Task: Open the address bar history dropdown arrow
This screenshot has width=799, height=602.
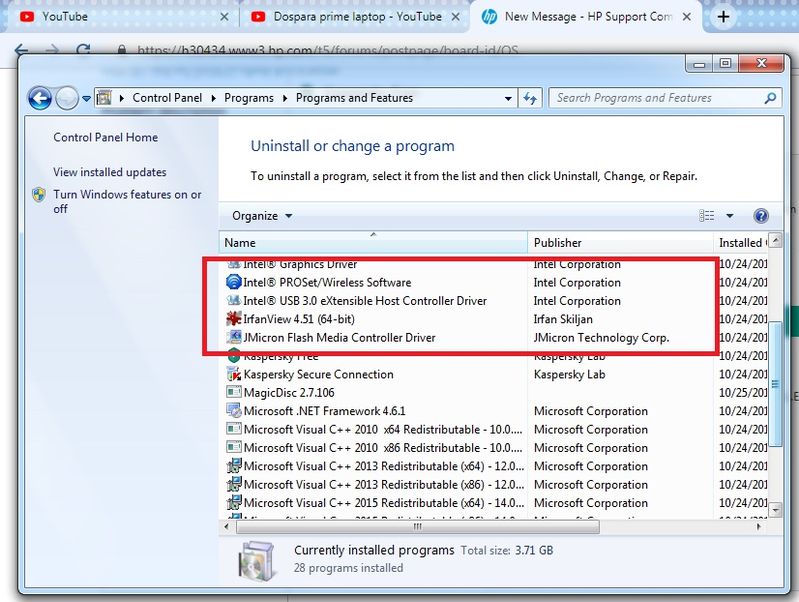Action: click(508, 98)
